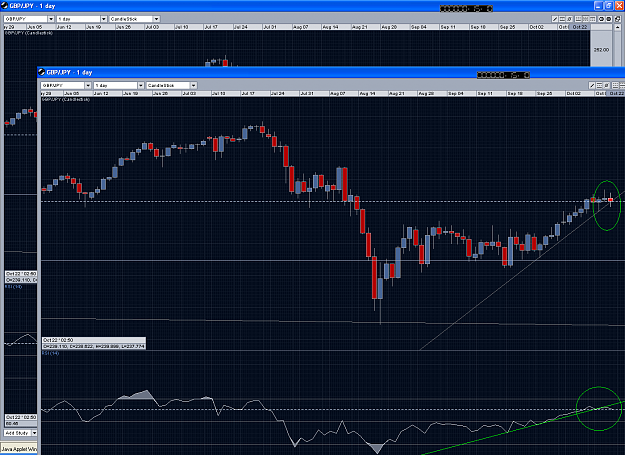Select the line drawing tool in front chart window
625x455 pixels.
pos(592,85)
